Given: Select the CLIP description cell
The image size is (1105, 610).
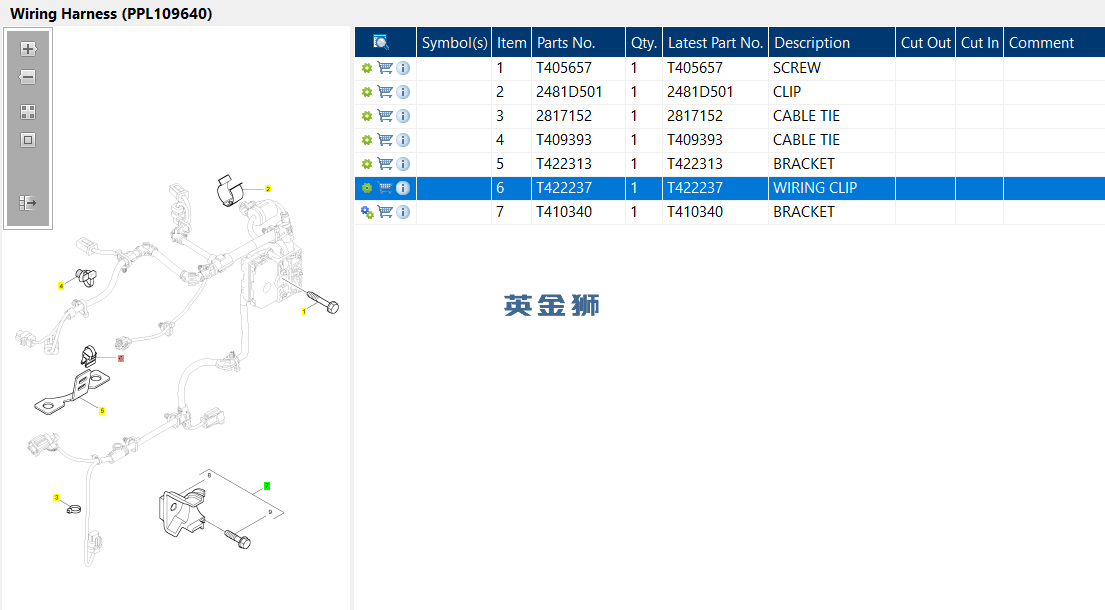Looking at the screenshot, I should click(x=832, y=92).
